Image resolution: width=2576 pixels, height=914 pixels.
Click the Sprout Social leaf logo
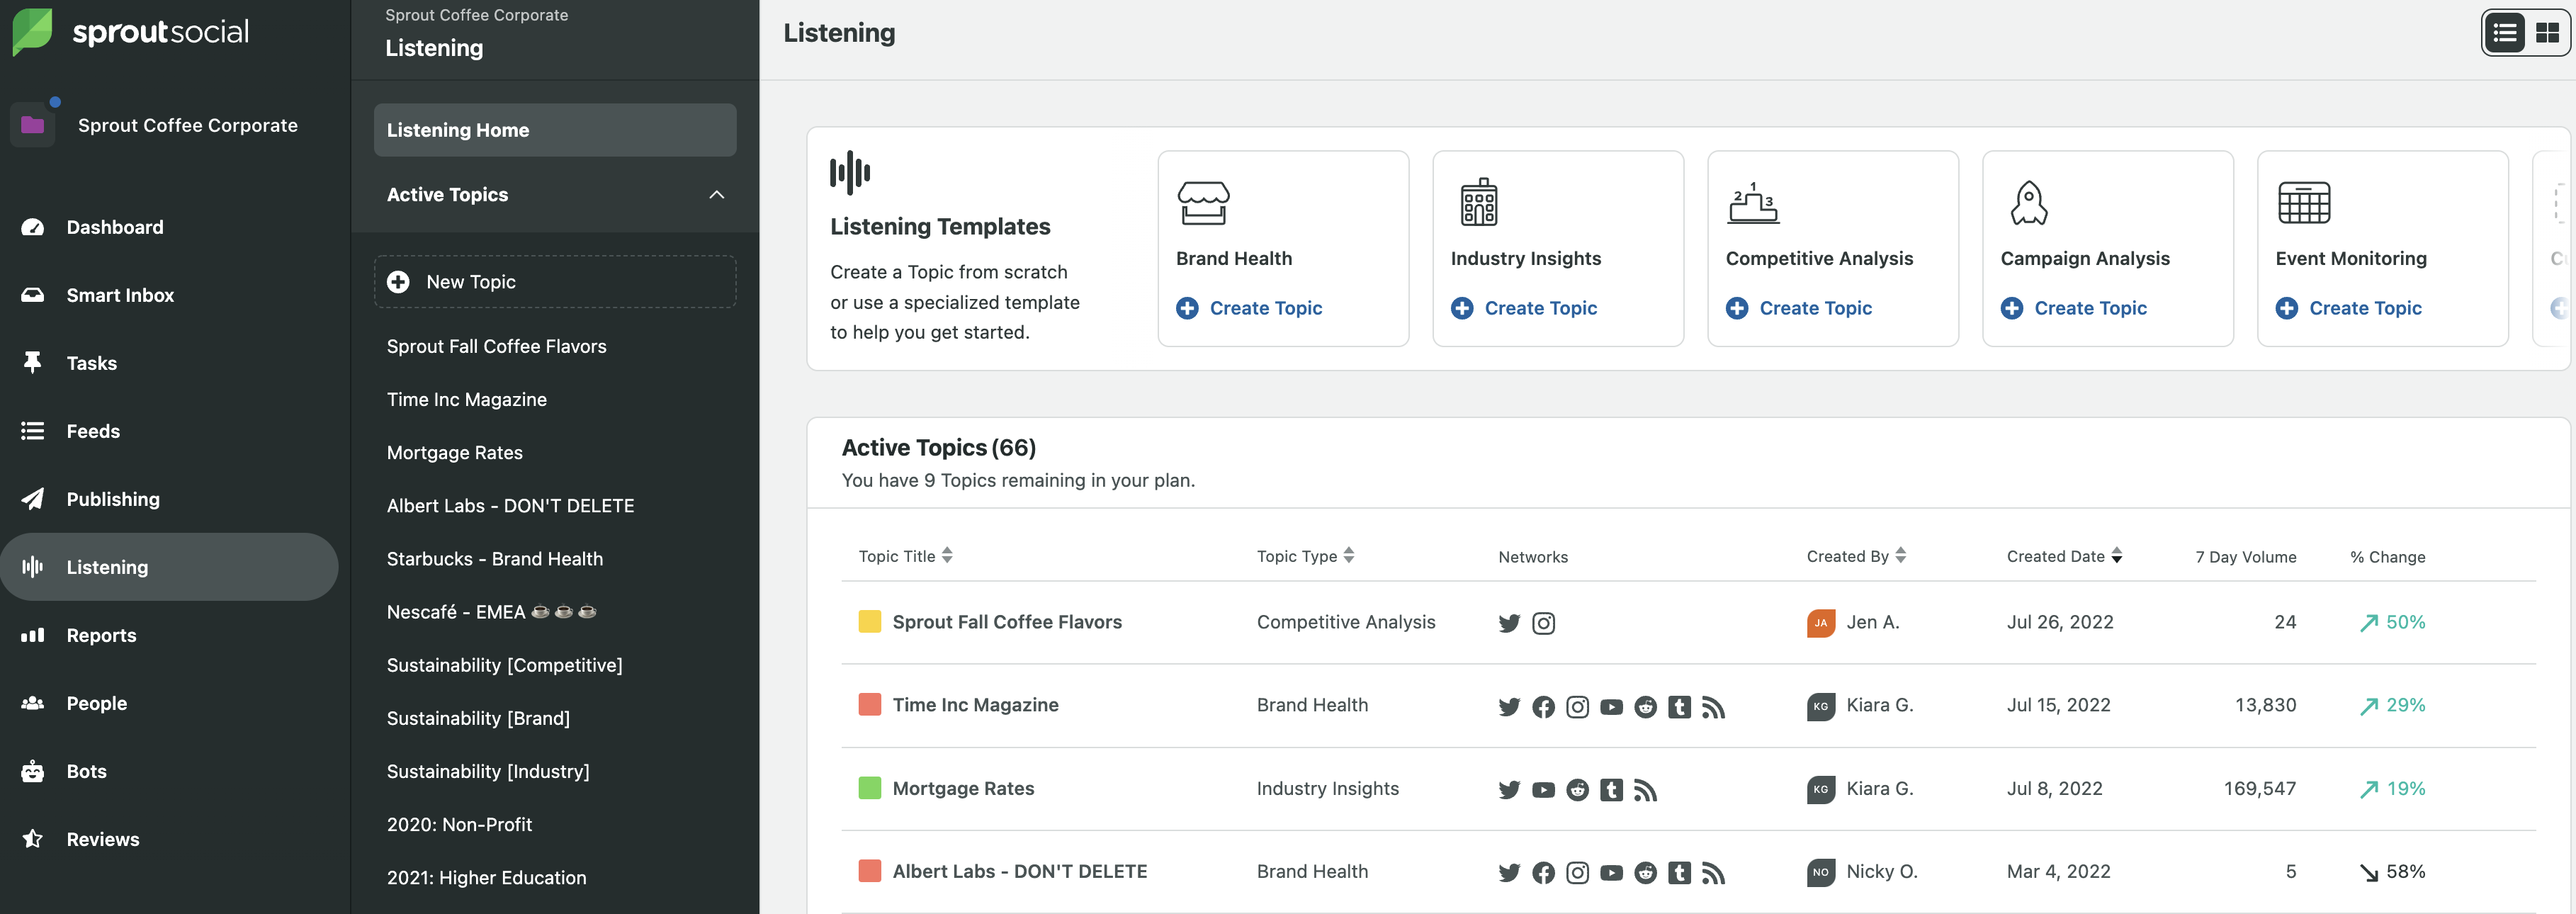click(x=31, y=32)
